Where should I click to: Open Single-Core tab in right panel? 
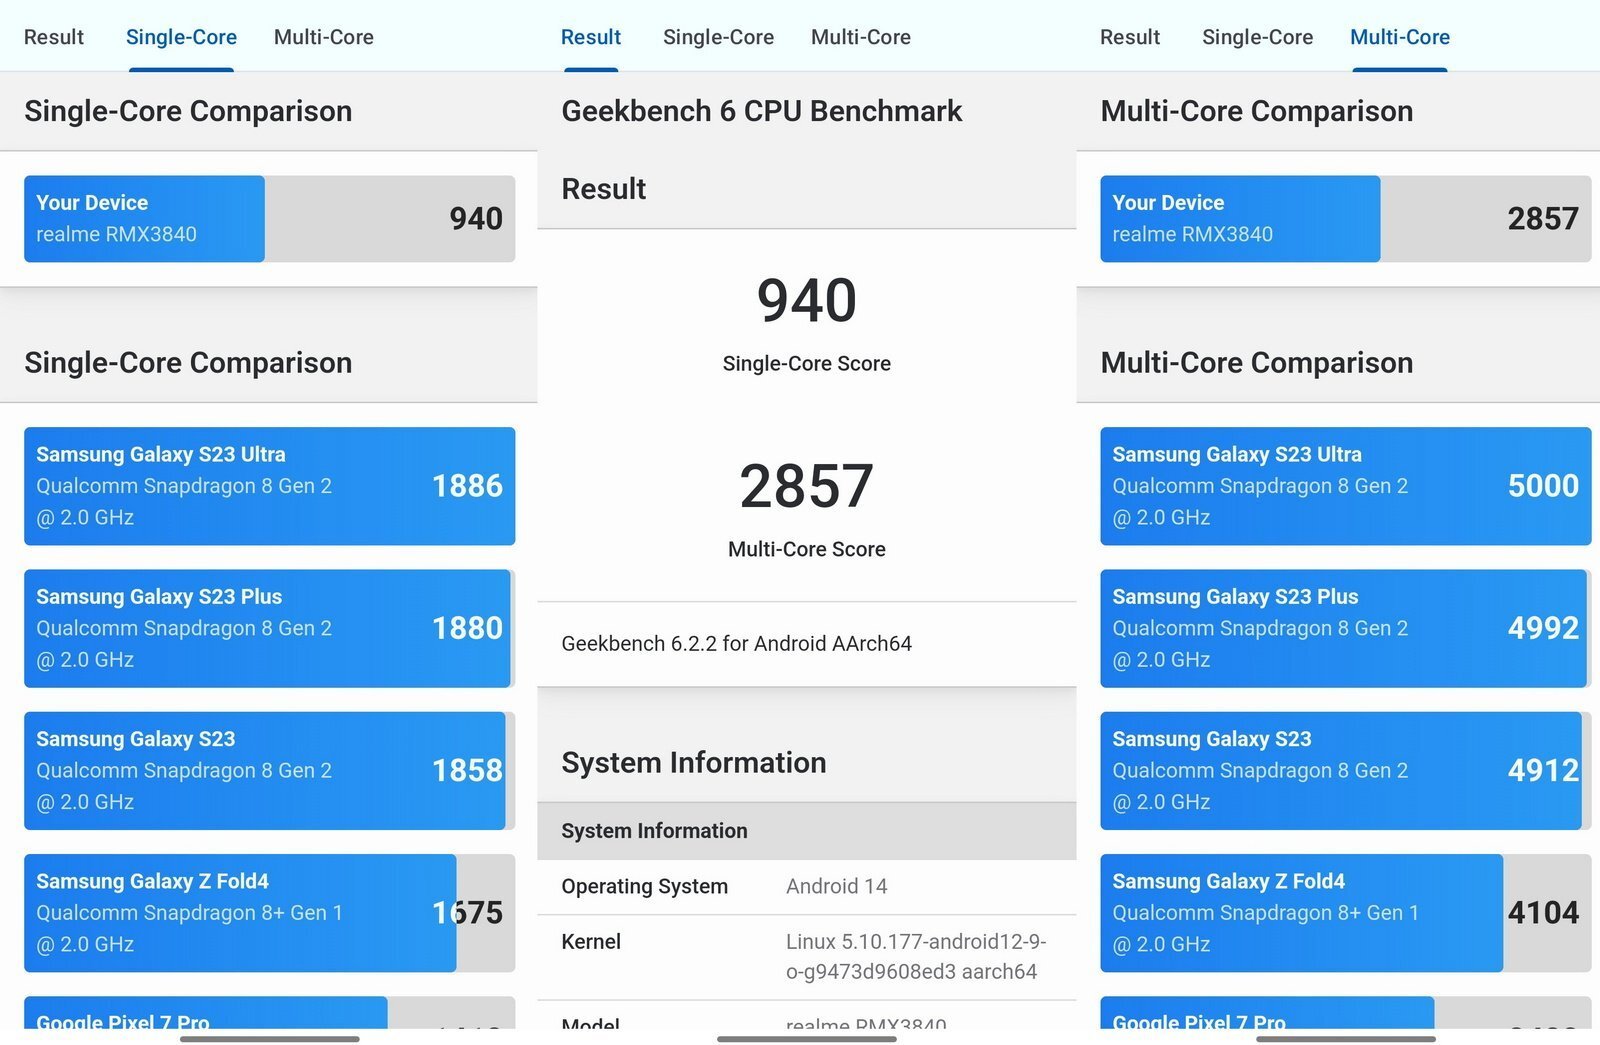(x=1257, y=37)
